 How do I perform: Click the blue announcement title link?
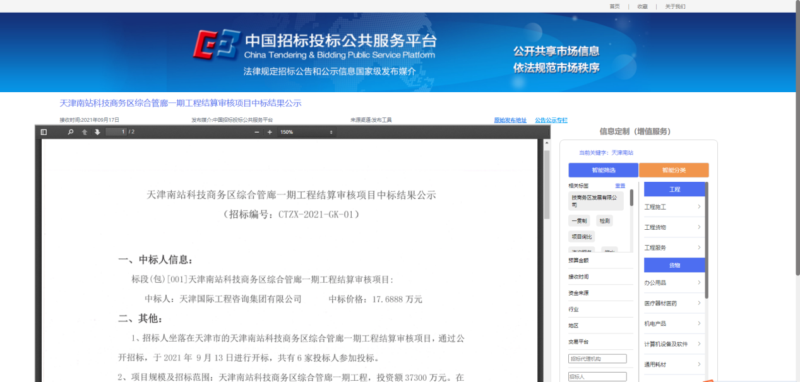[181, 103]
